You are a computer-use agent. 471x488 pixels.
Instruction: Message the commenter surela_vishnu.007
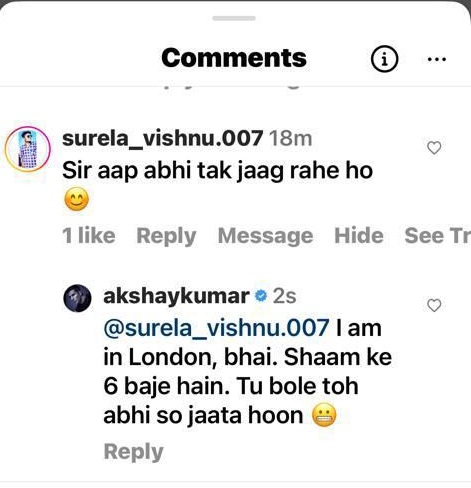(x=265, y=236)
